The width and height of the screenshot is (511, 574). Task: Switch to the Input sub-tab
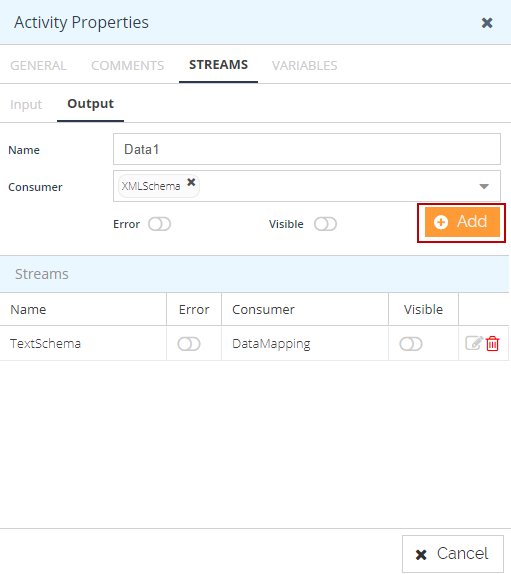26,105
